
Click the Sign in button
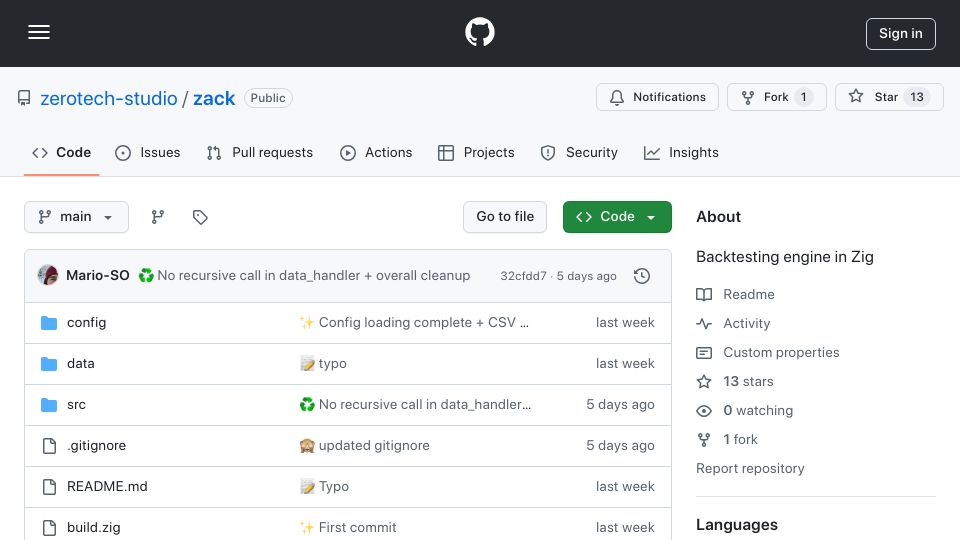click(x=900, y=34)
